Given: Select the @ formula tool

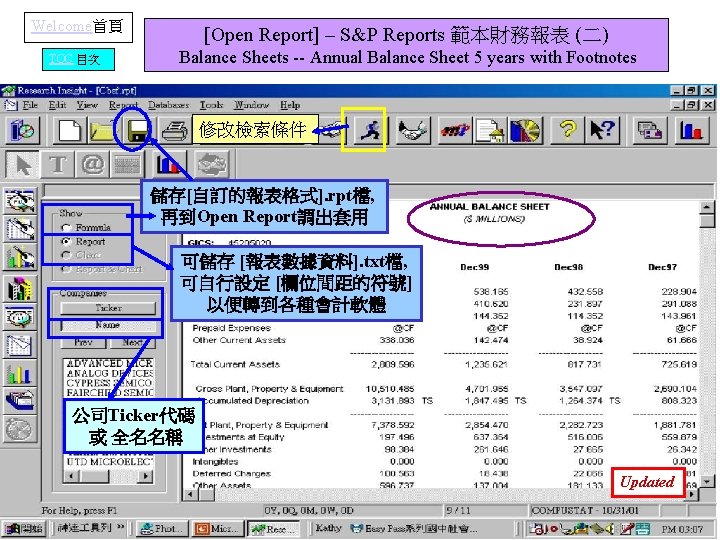Looking at the screenshot, I should [x=92, y=164].
